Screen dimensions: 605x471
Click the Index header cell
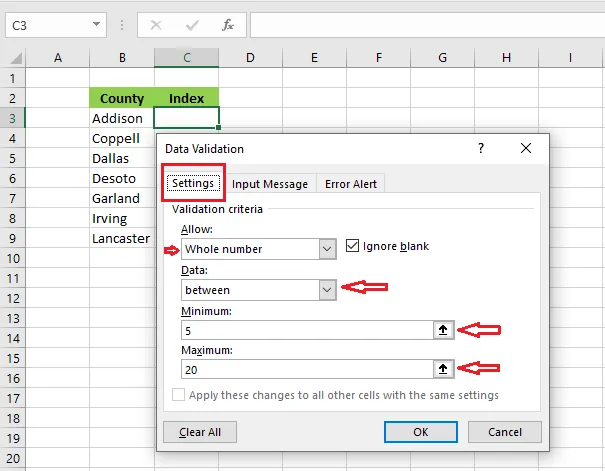point(186,98)
